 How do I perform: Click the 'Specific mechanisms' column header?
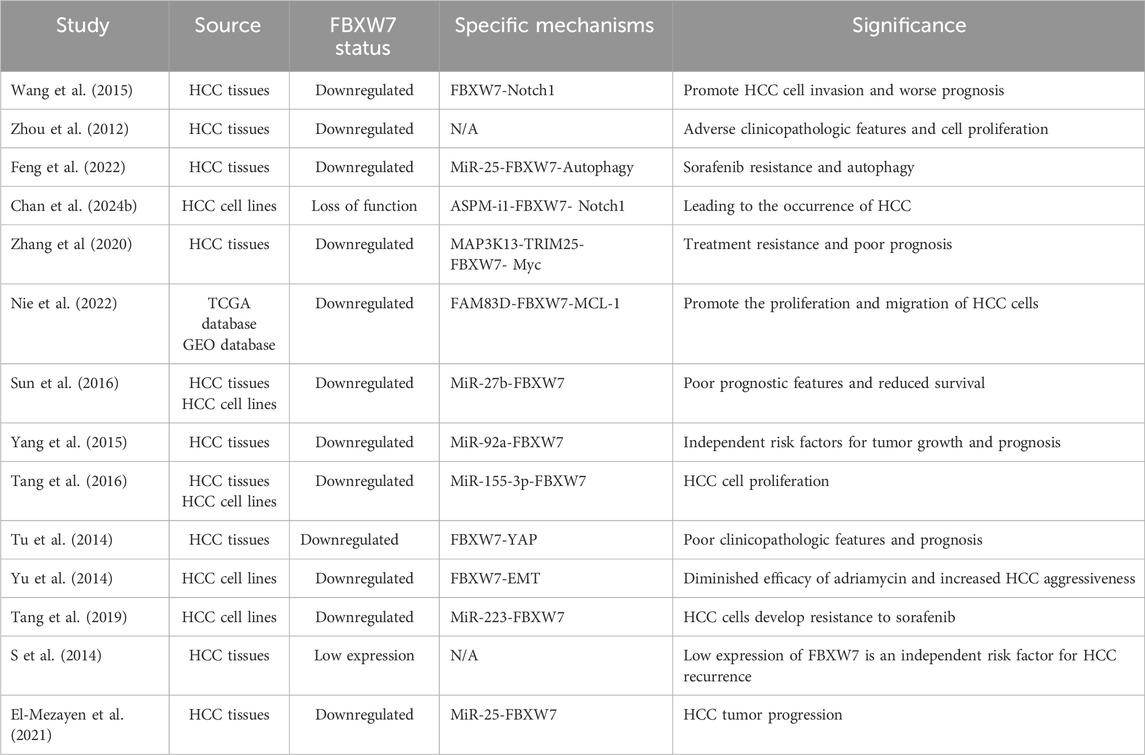pos(554,26)
